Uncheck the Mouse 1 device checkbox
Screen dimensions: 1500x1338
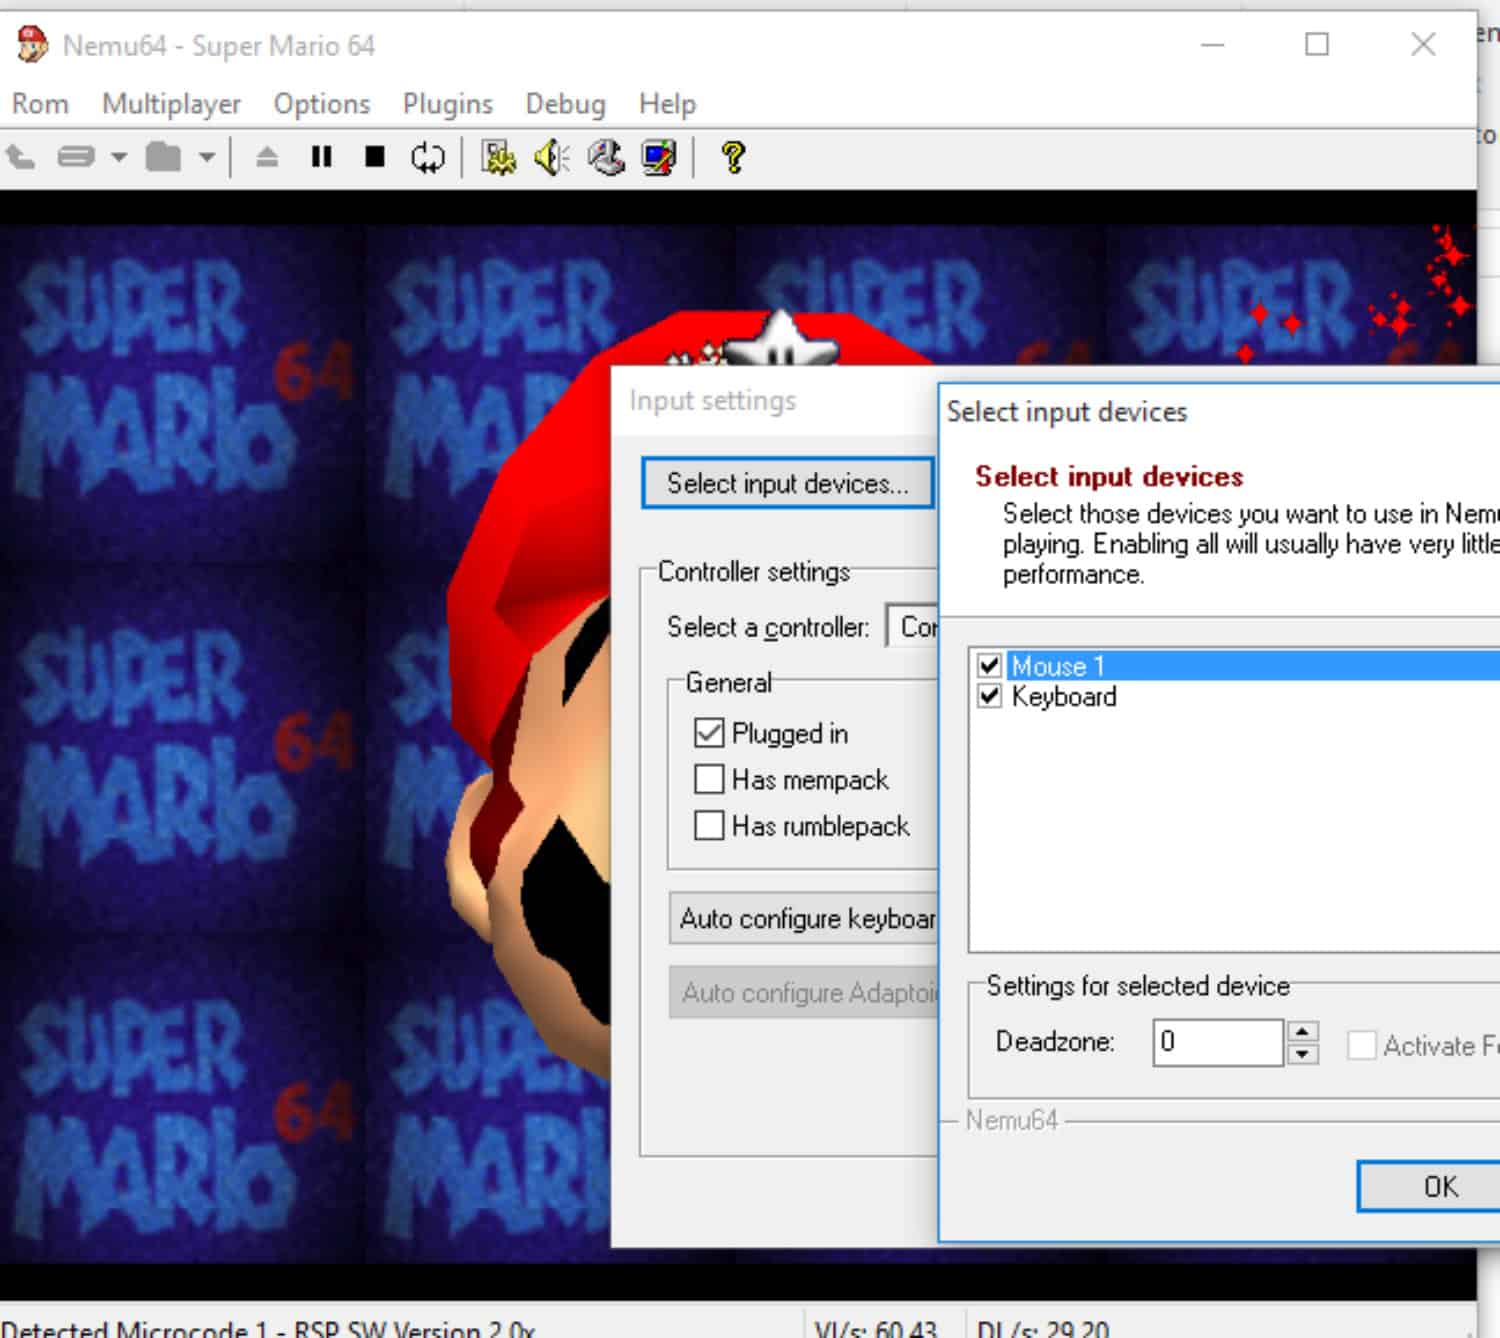tap(990, 666)
